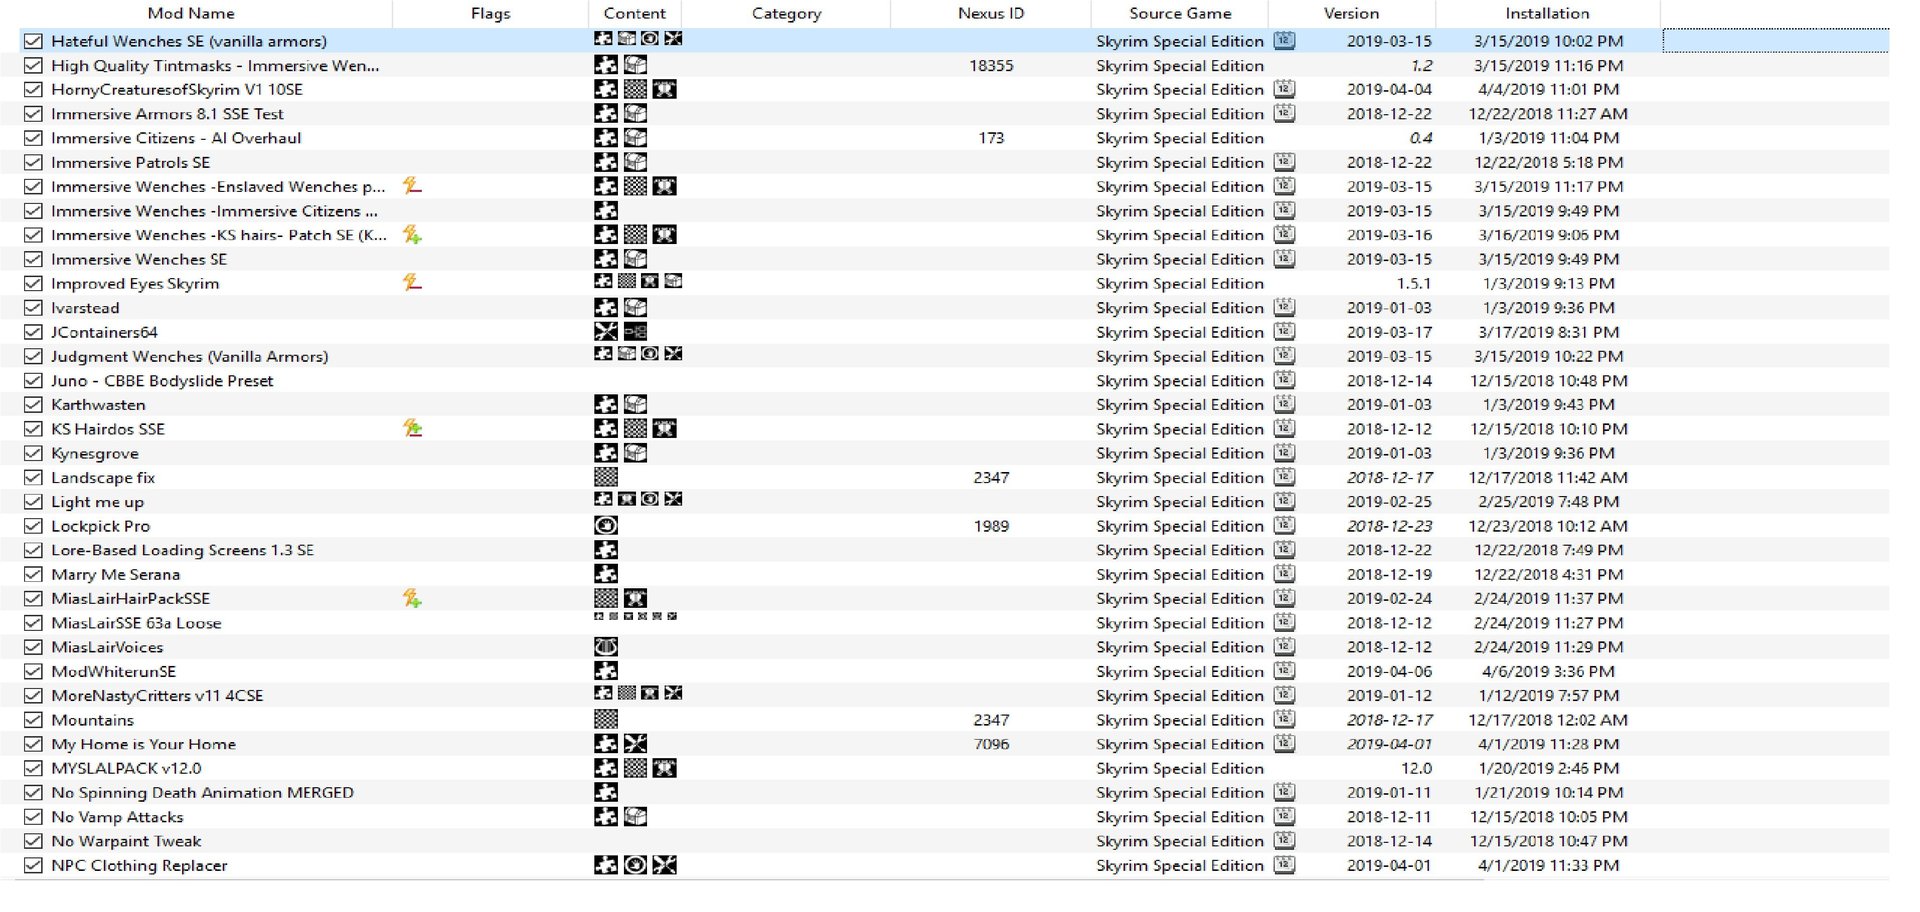The height and width of the screenshot is (912, 1920).
Task: Click the content icon in the MiasLairVoices row
Action: (606, 647)
